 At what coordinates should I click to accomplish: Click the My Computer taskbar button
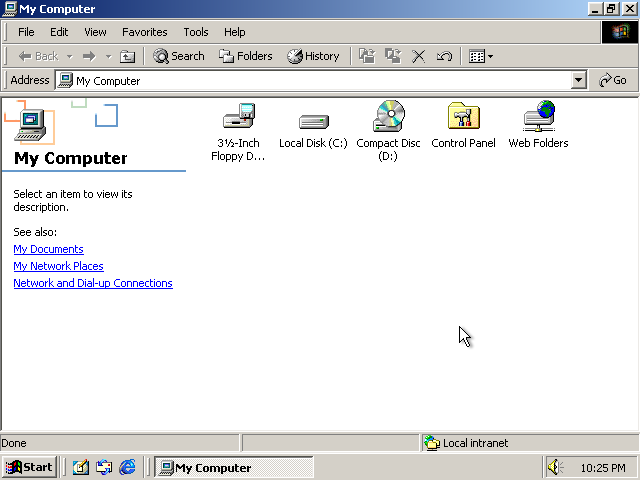pos(233,467)
